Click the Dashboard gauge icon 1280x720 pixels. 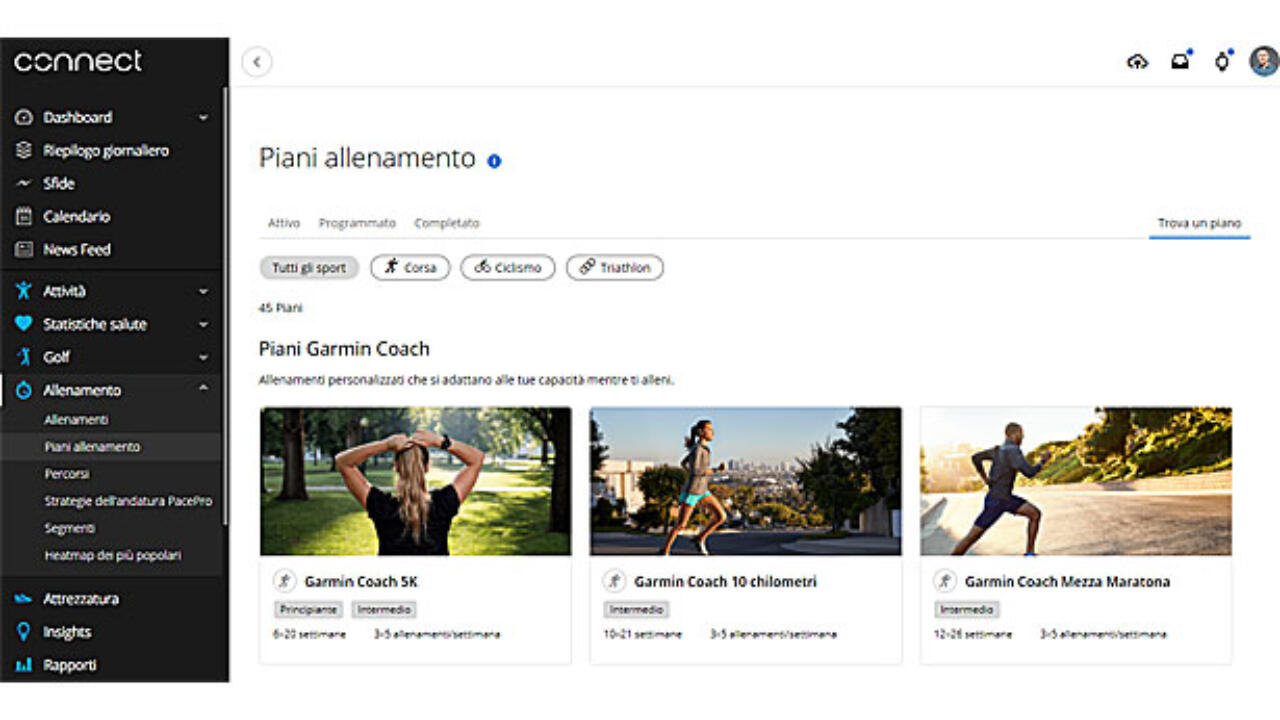point(24,117)
